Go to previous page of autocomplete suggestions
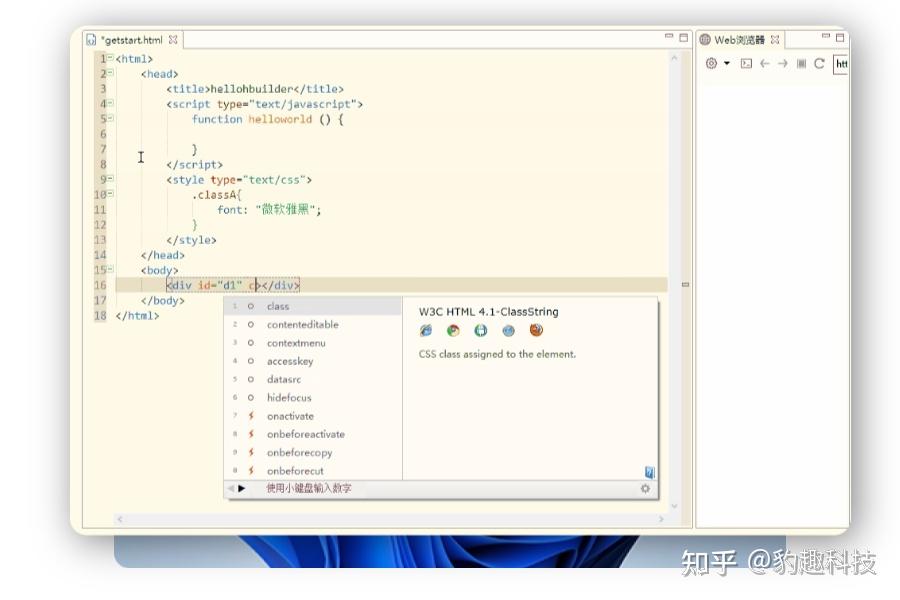 pyautogui.click(x=231, y=488)
